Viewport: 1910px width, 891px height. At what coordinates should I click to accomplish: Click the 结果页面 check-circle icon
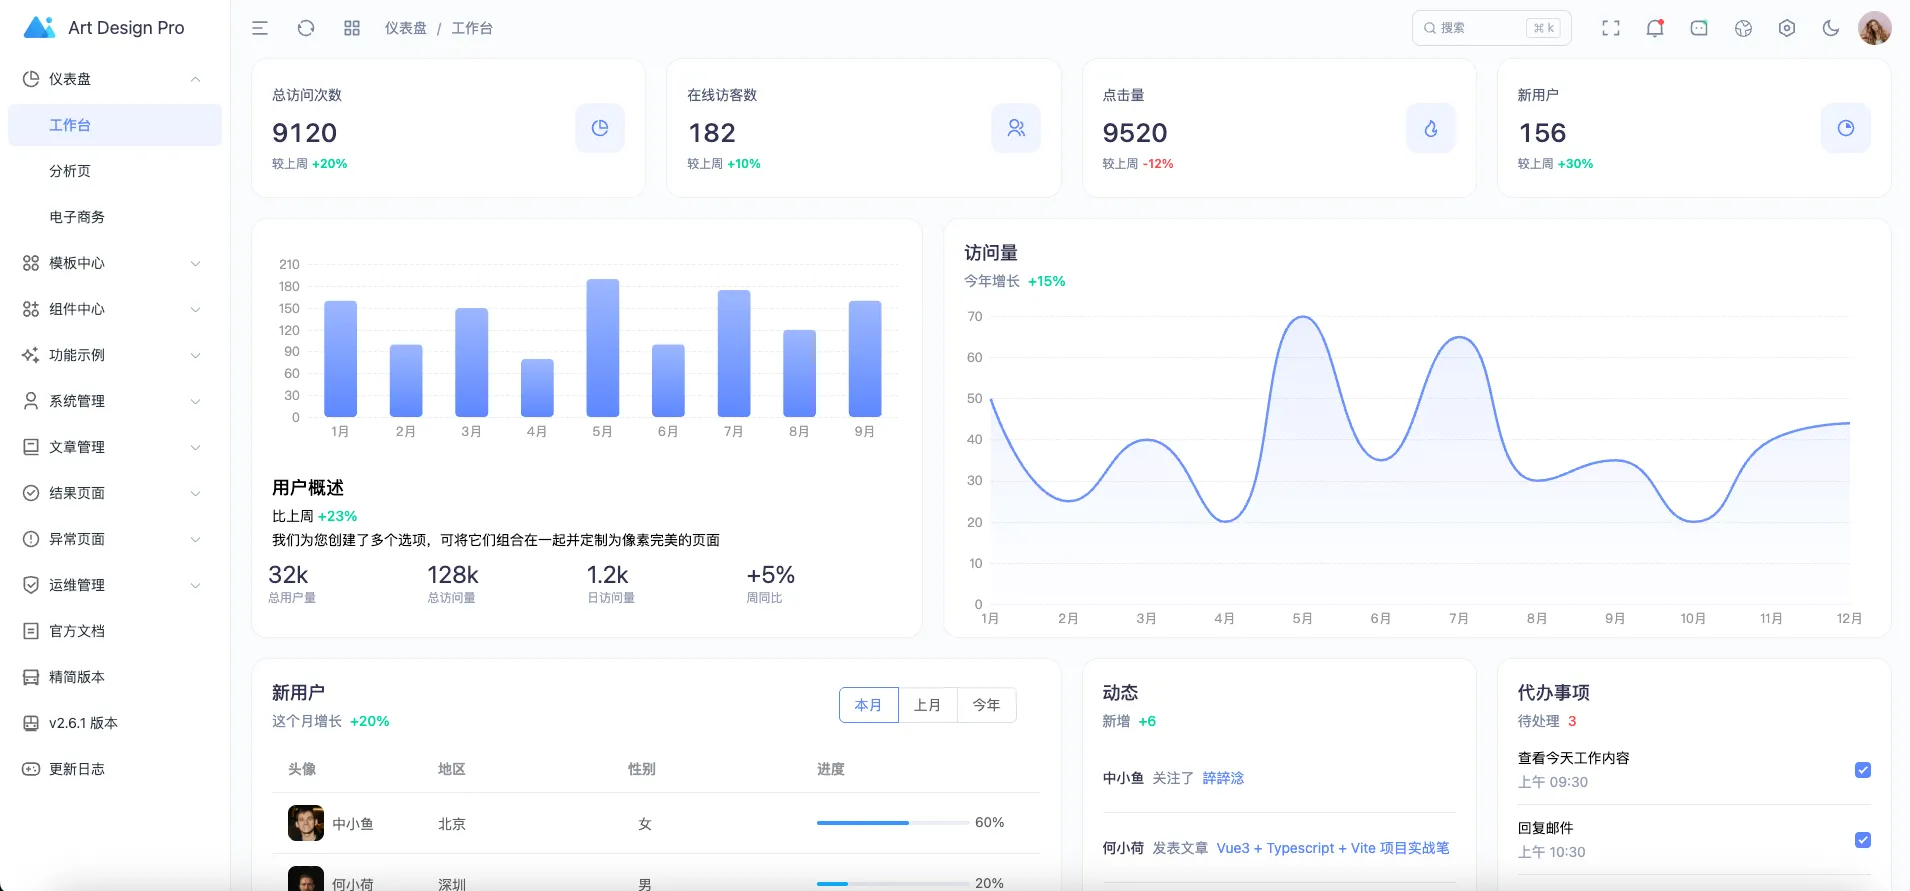31,493
